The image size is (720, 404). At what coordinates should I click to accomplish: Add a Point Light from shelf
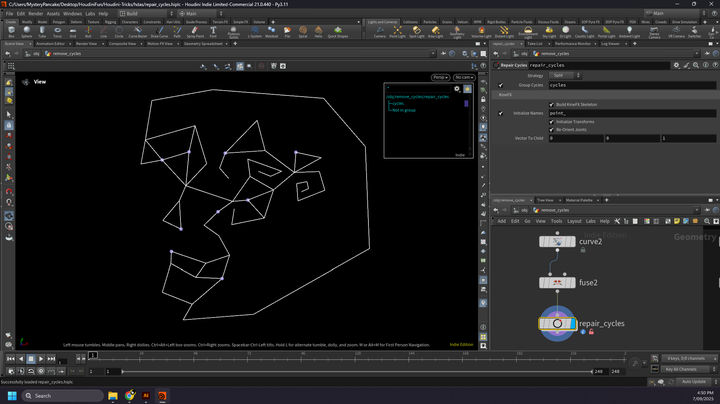[397, 32]
